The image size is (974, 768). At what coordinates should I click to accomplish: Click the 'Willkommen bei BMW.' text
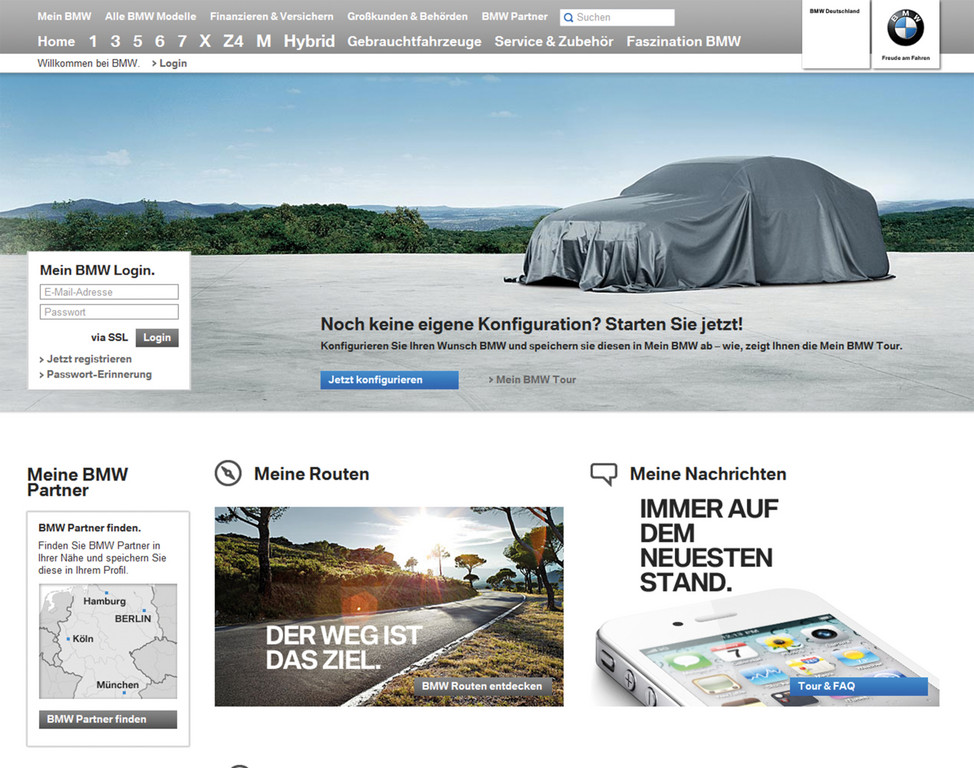pyautogui.click(x=88, y=63)
